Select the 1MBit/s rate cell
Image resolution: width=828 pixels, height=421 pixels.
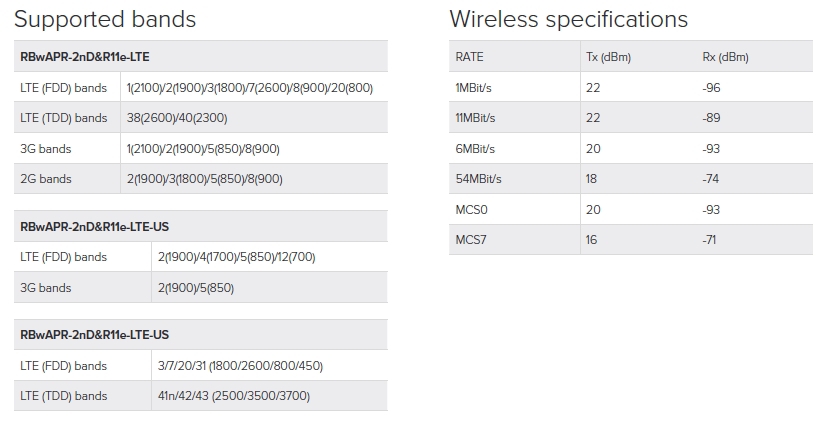coord(473,88)
